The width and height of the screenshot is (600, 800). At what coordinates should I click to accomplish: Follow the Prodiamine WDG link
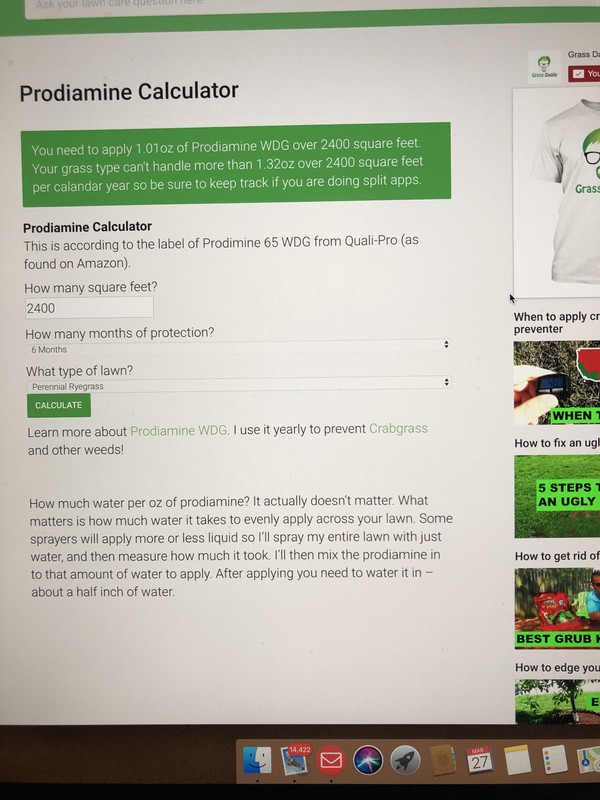[x=179, y=431]
